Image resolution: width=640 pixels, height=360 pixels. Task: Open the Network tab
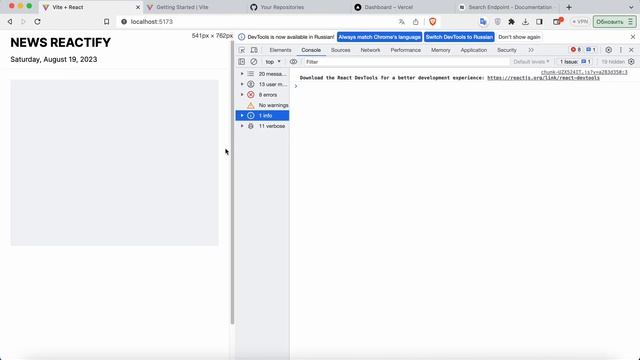370,50
